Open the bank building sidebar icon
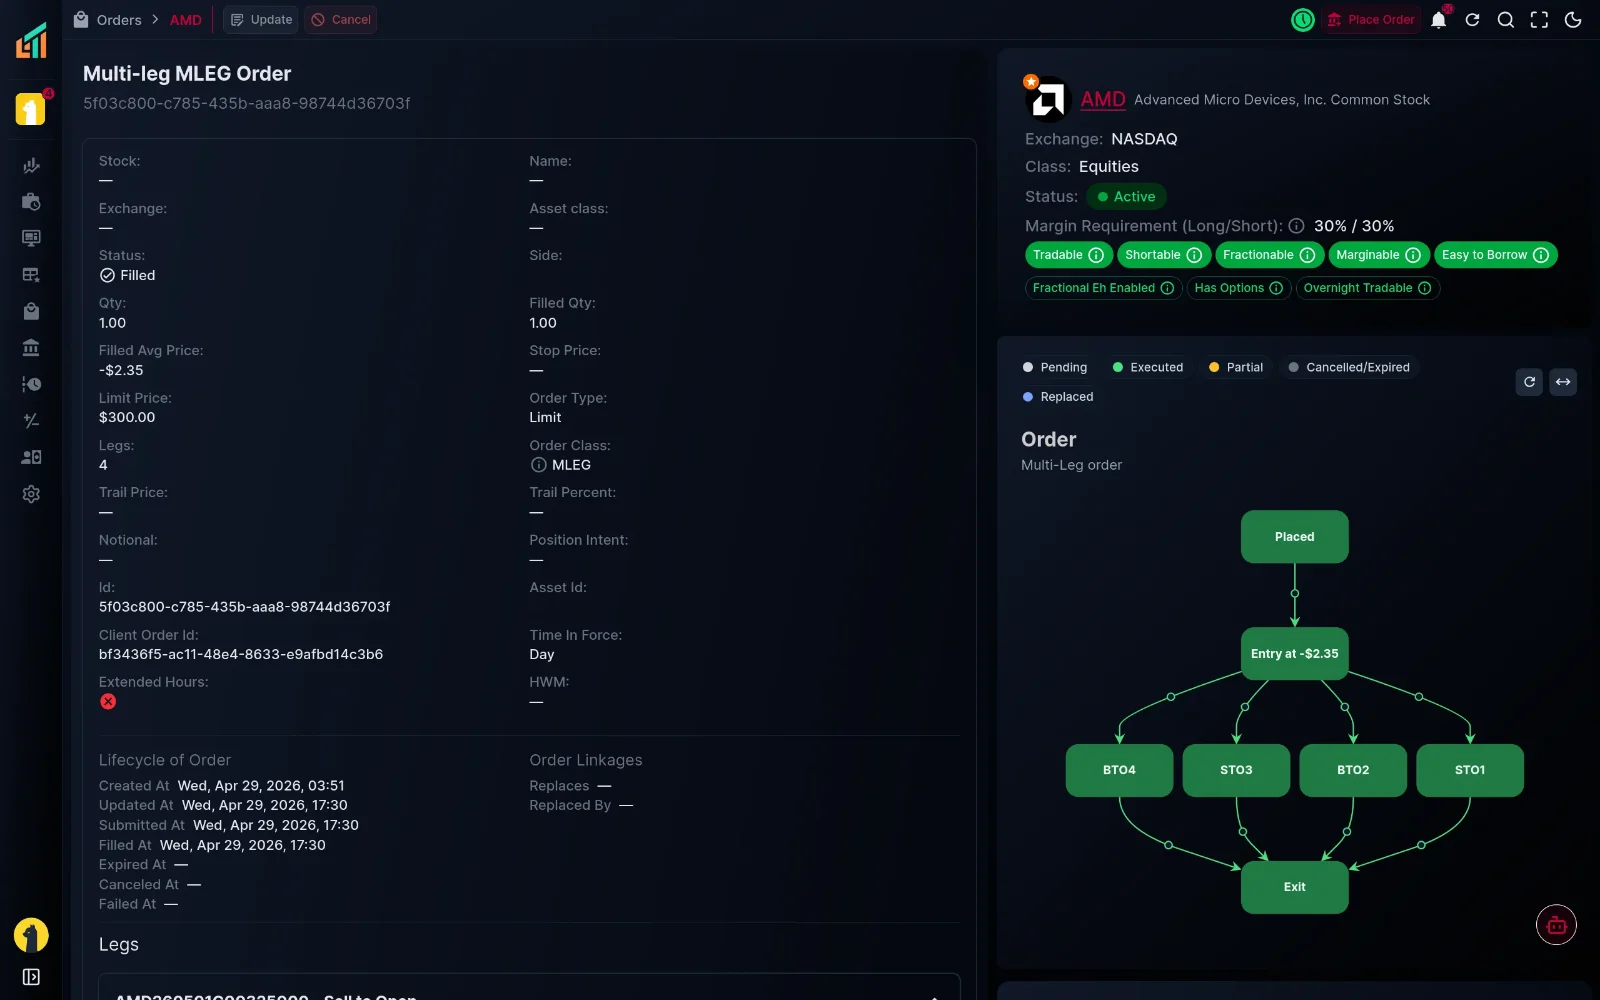1600x1000 pixels. click(x=31, y=348)
